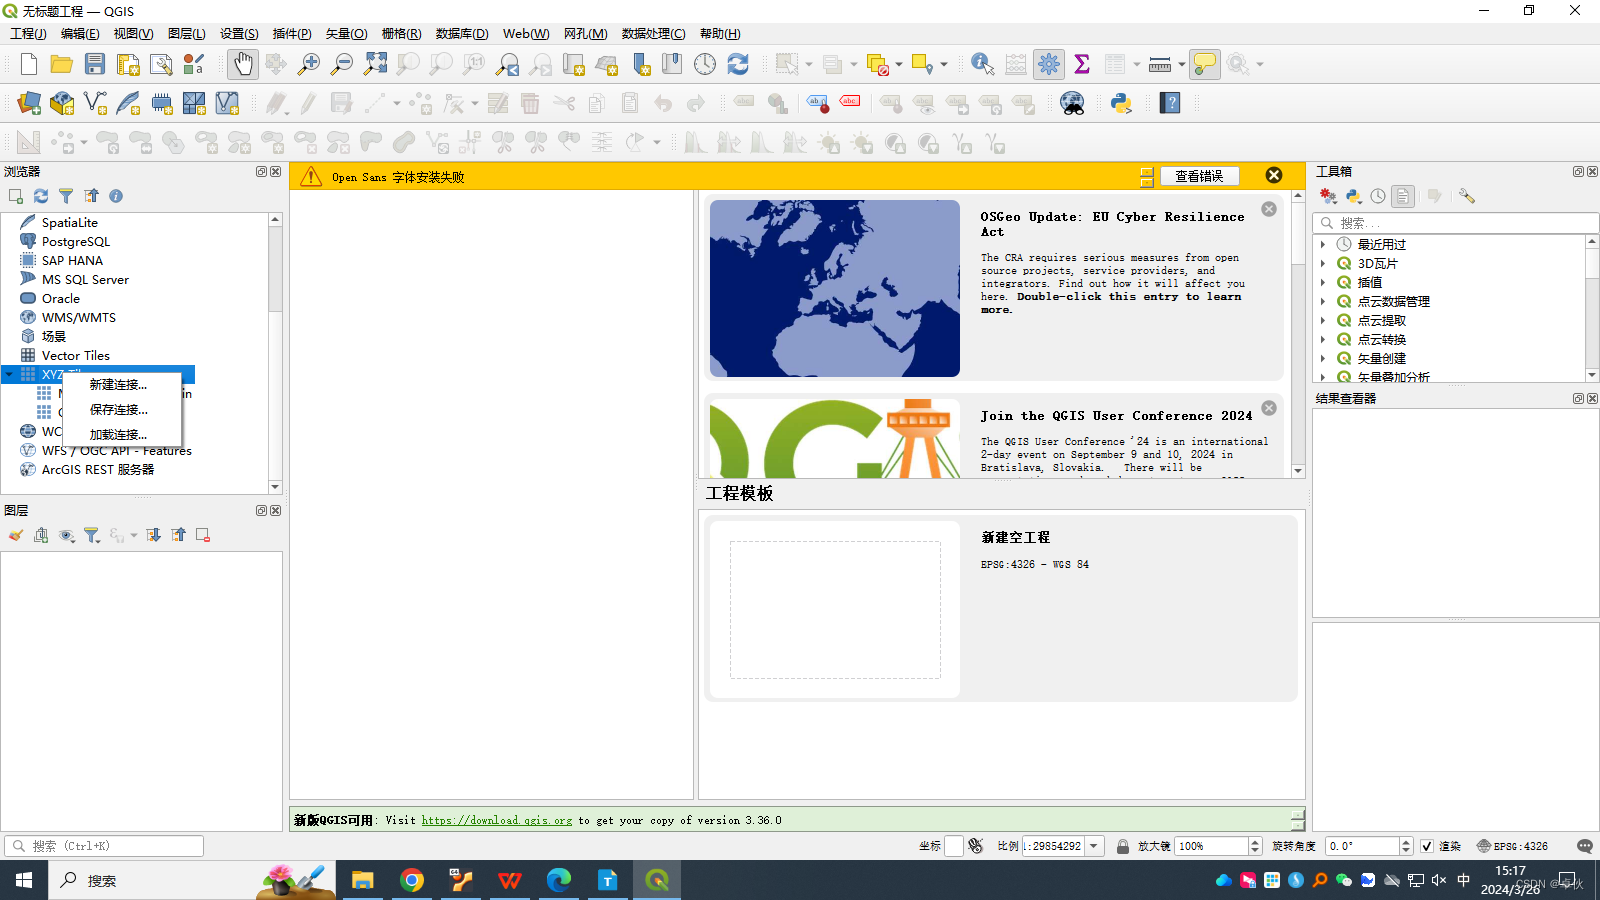Toggle the Processing Toolbox gear button

click(1049, 64)
